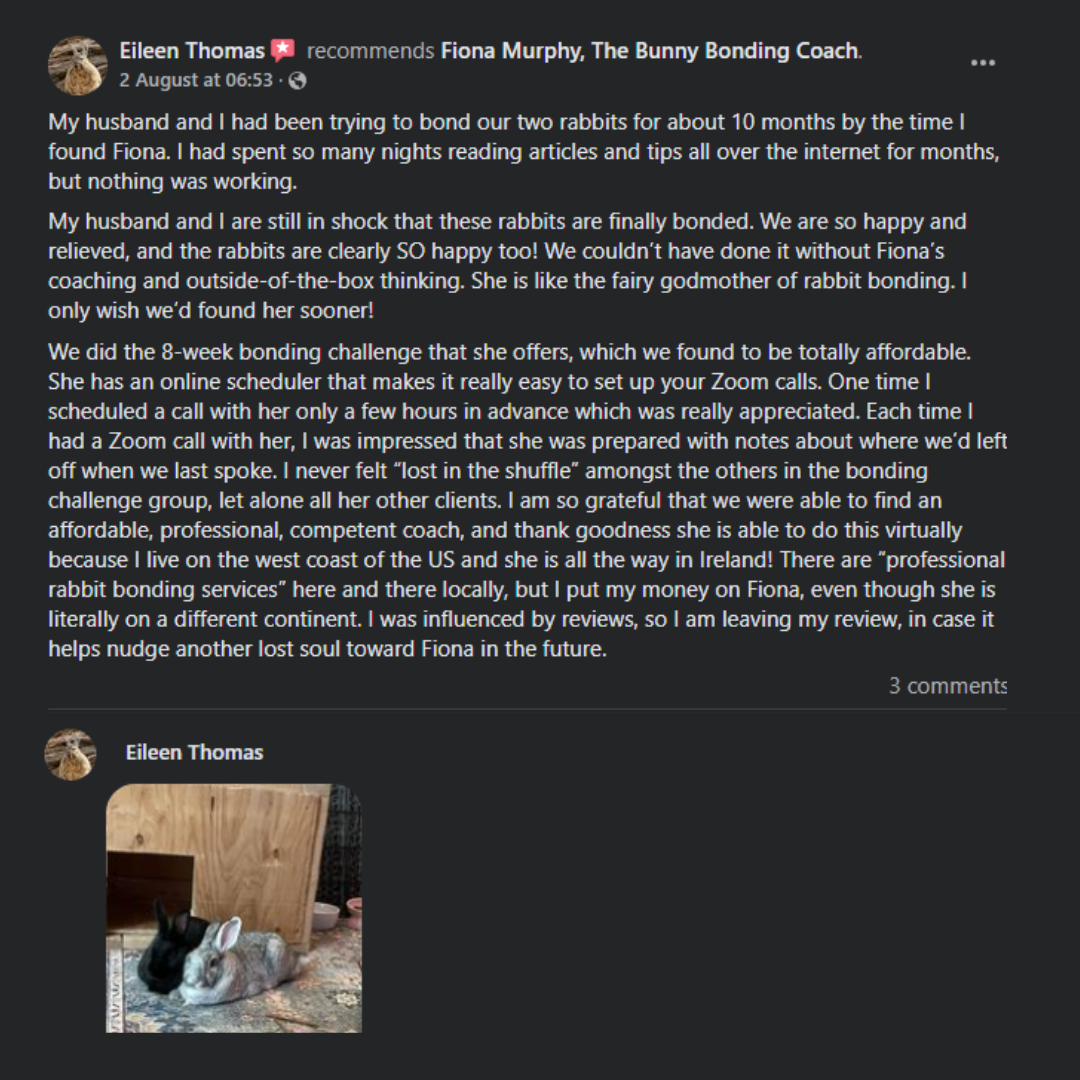This screenshot has width=1080, height=1080.
Task: Click Eileen Thomas's name on the photo comment
Action: point(194,752)
